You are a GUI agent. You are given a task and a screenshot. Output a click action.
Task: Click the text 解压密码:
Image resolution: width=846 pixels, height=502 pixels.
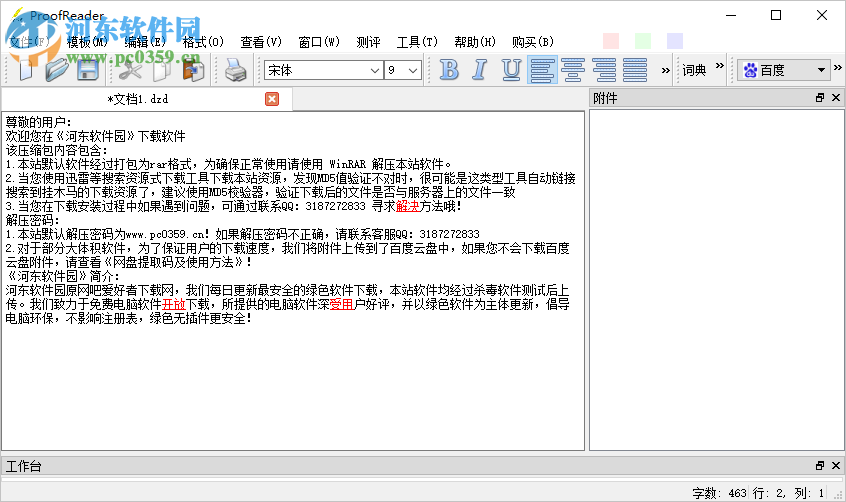click(x=33, y=220)
